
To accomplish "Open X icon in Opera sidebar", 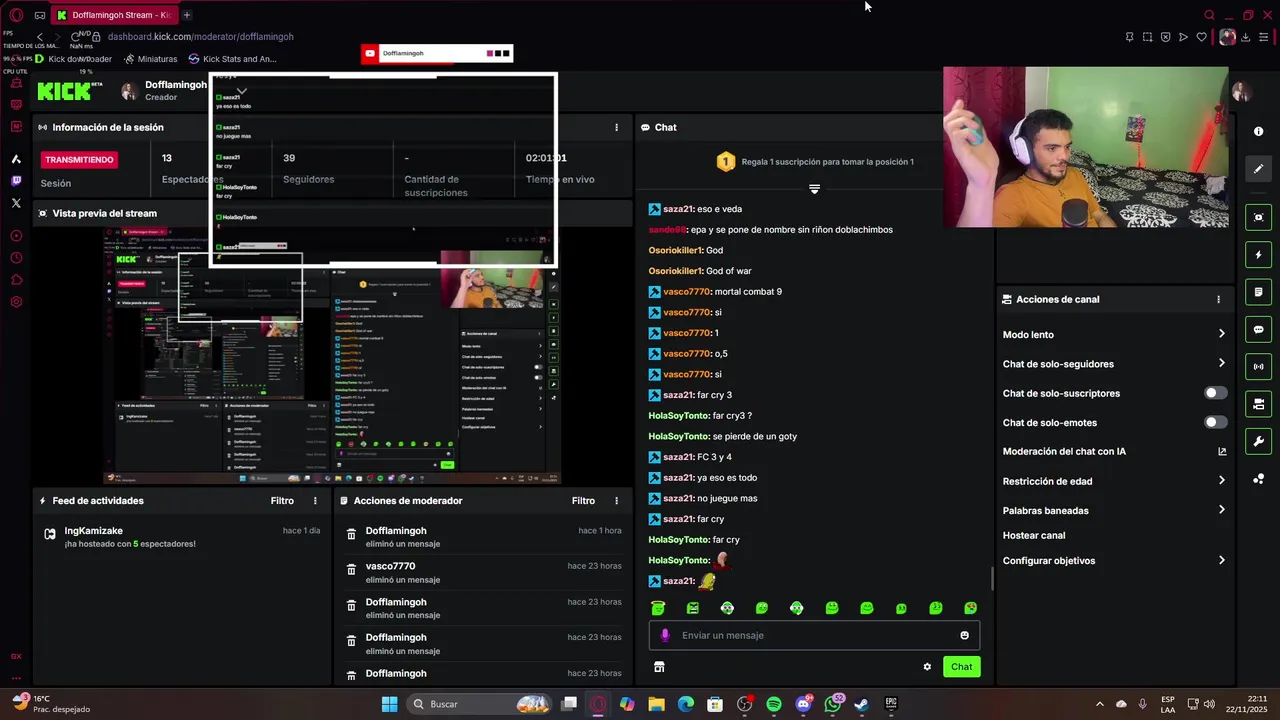I will (x=16, y=203).
